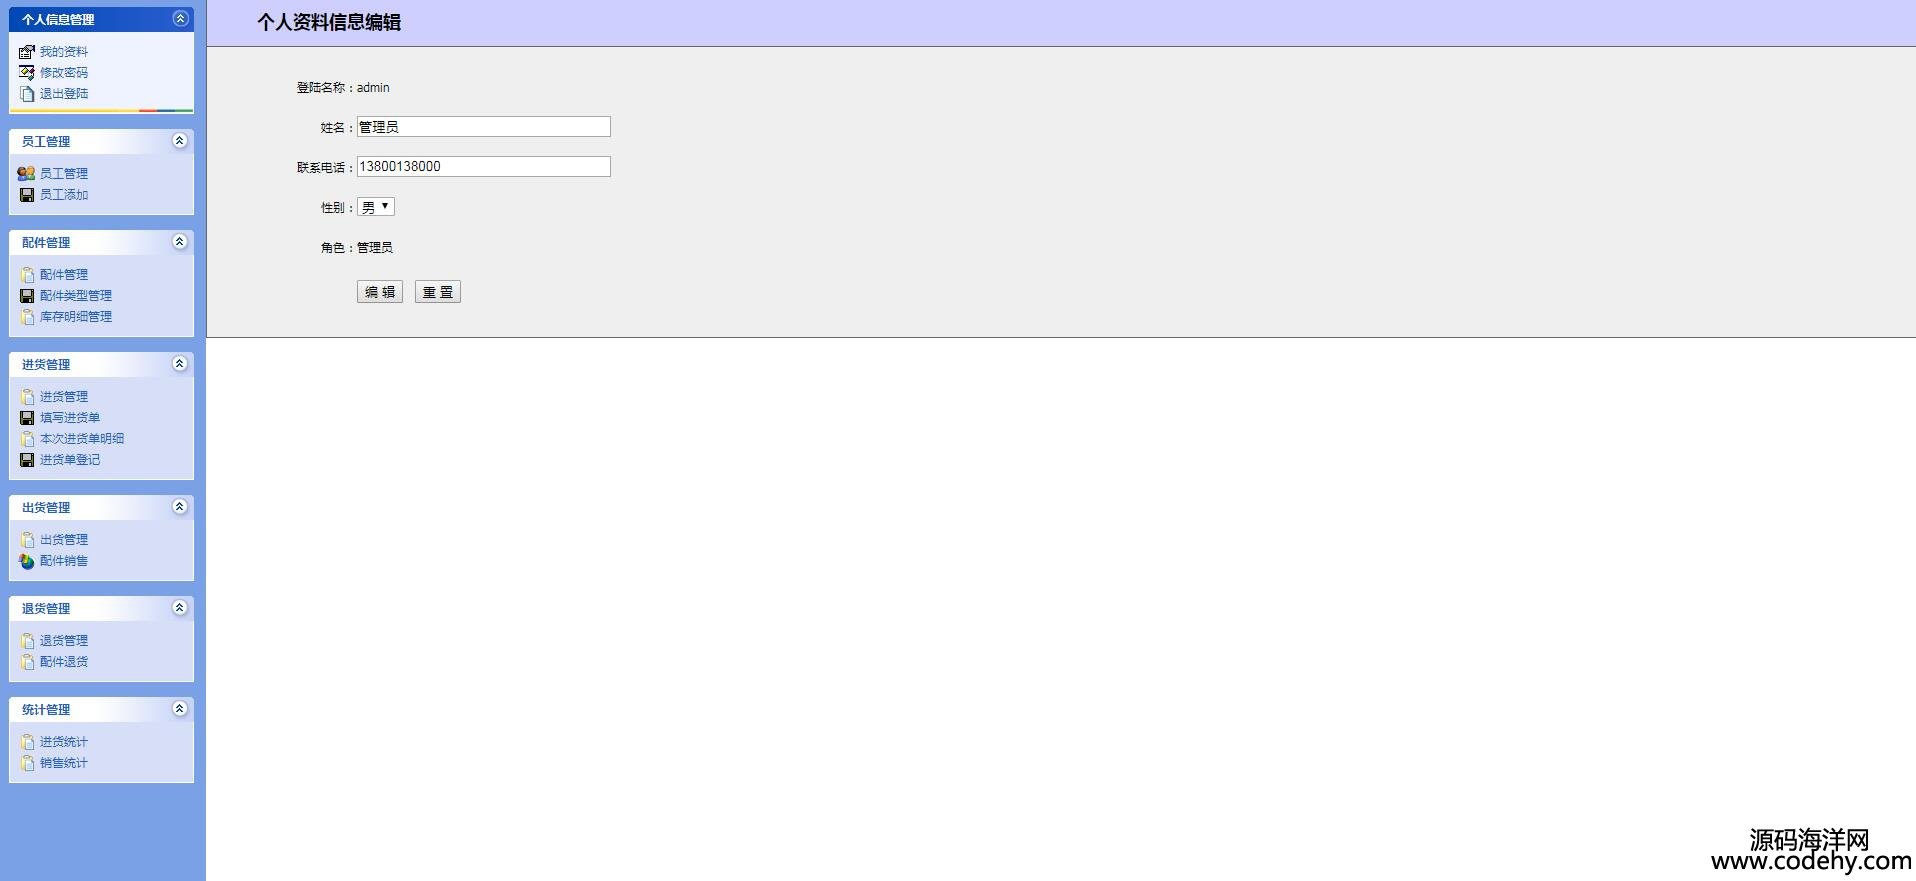The image size is (1916, 881).
Task: Collapse the 进货管理 section chevron
Action: pos(180,364)
